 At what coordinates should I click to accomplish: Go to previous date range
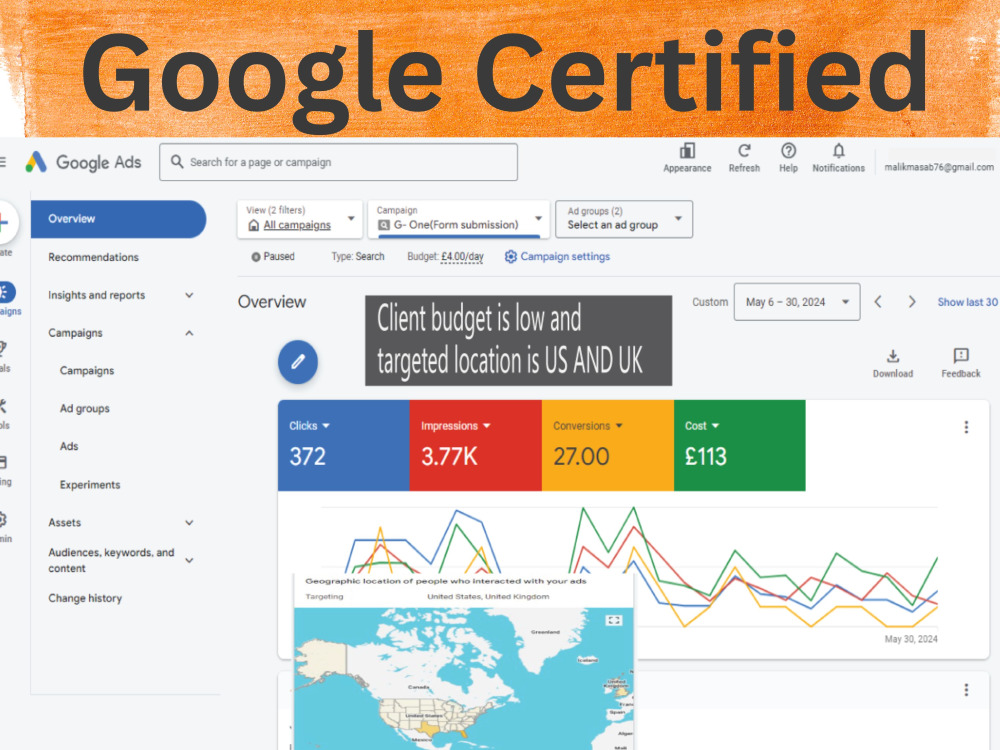pyautogui.click(x=878, y=302)
